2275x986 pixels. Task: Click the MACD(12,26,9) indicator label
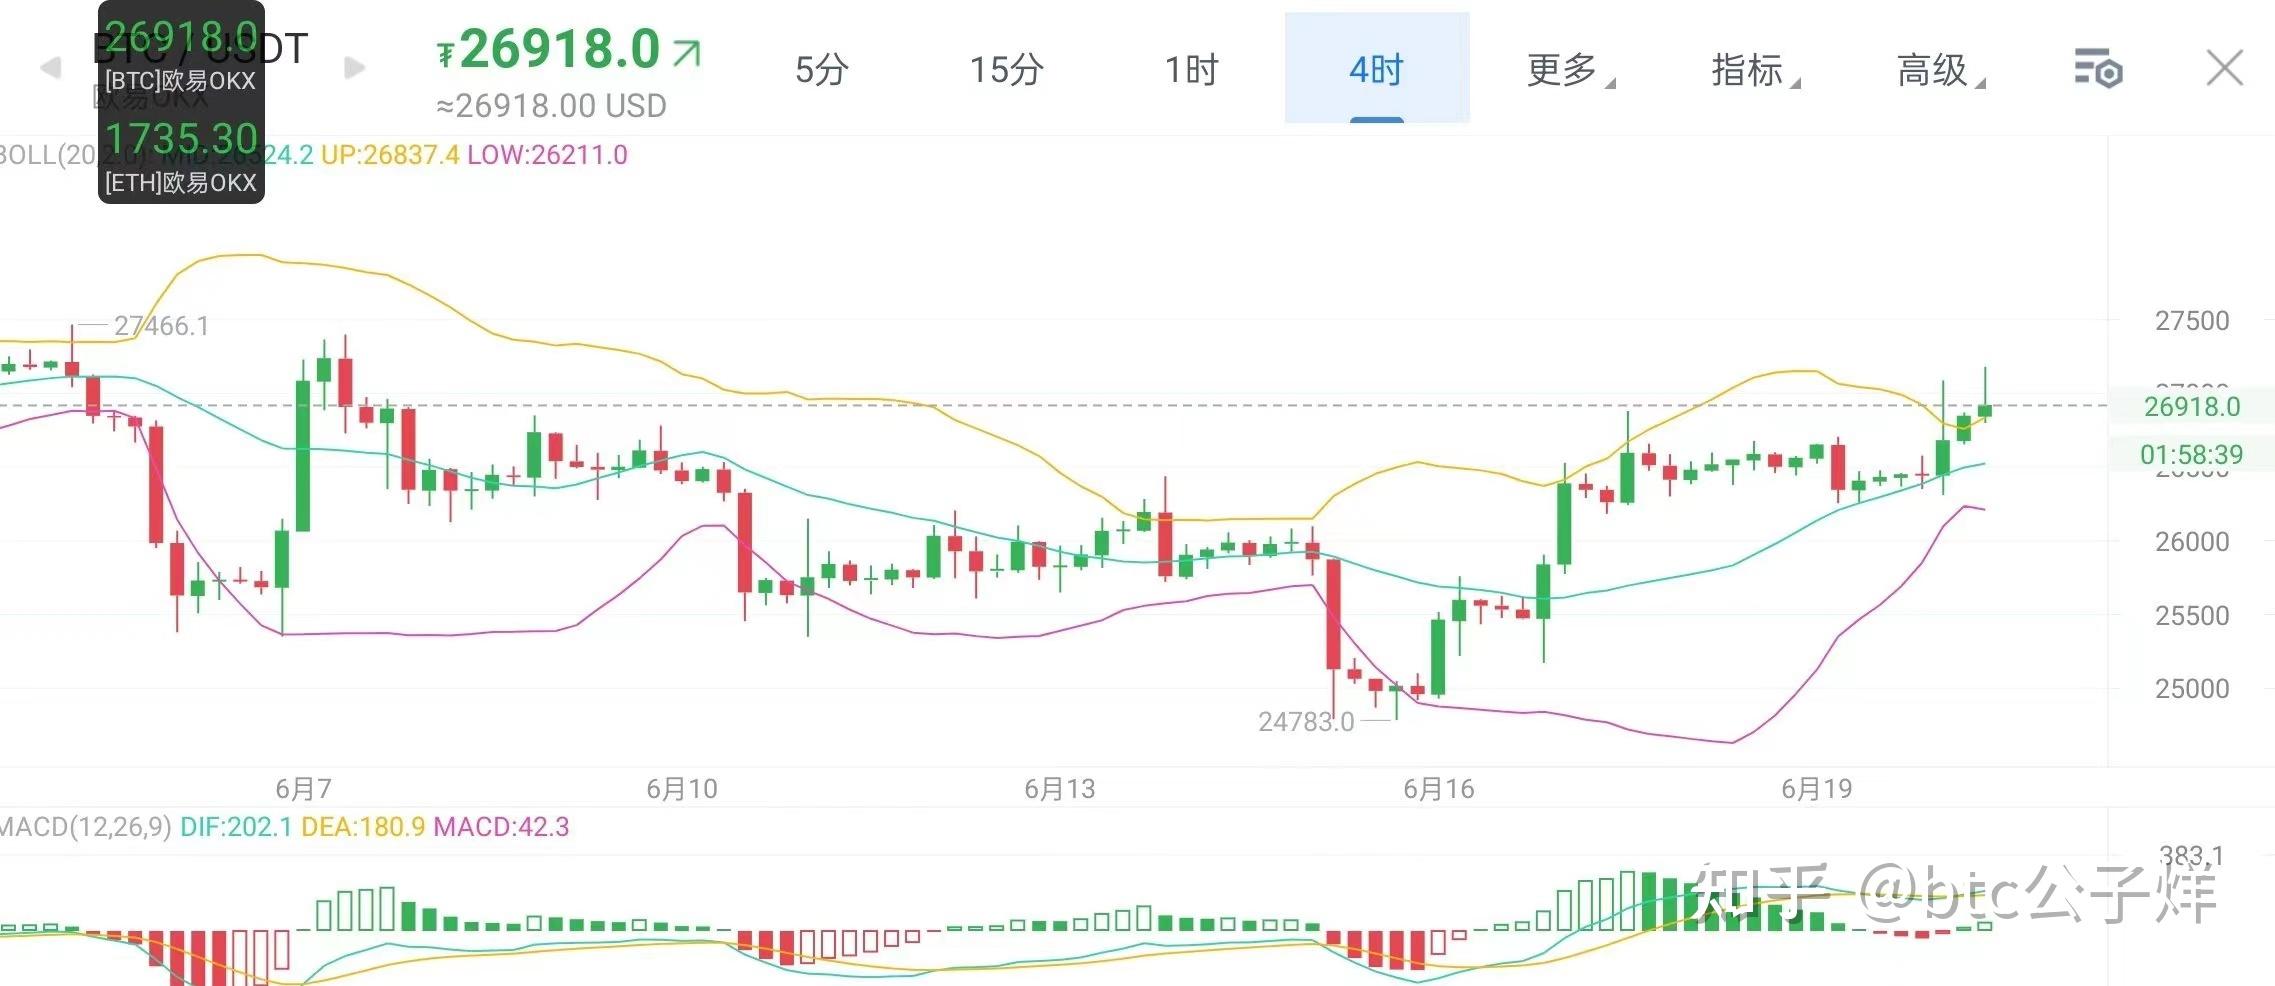tap(86, 827)
